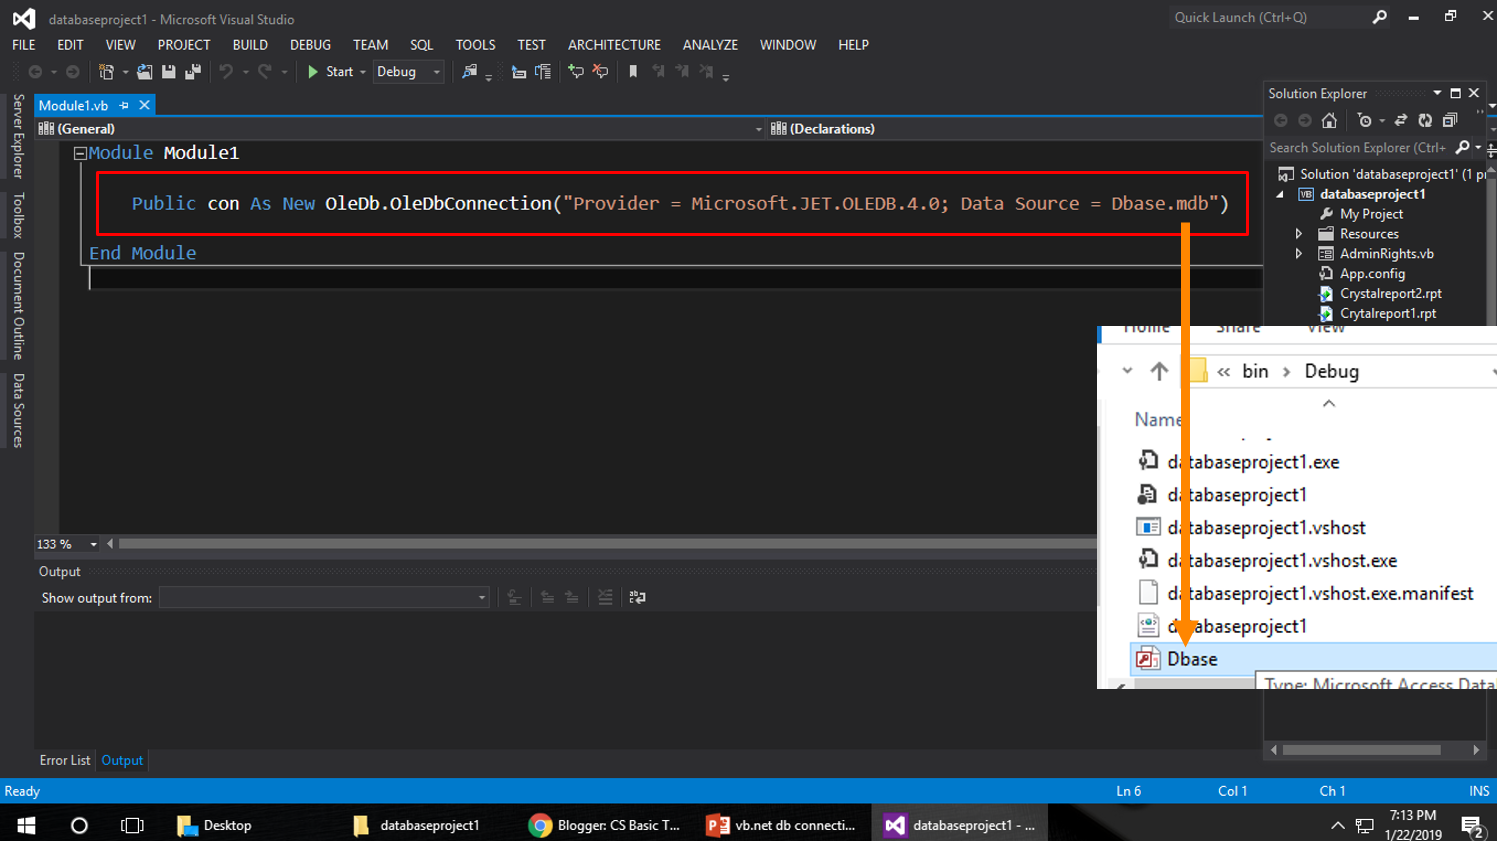Select databaseproject1.exe in the Explorer window
The height and width of the screenshot is (841, 1497).
[1253, 462]
